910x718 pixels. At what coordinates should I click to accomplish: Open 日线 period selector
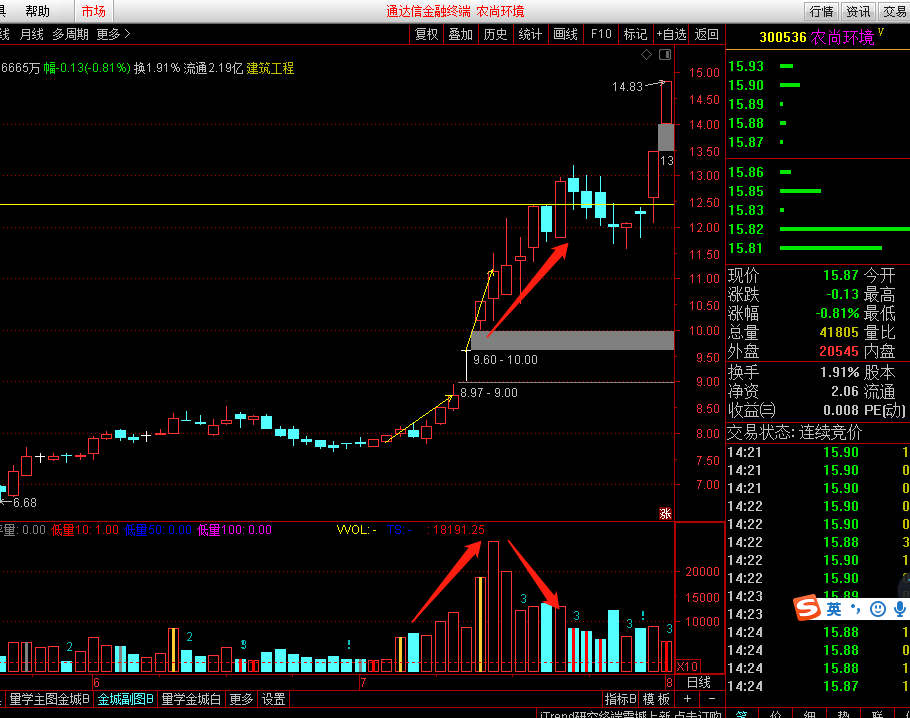click(699, 683)
